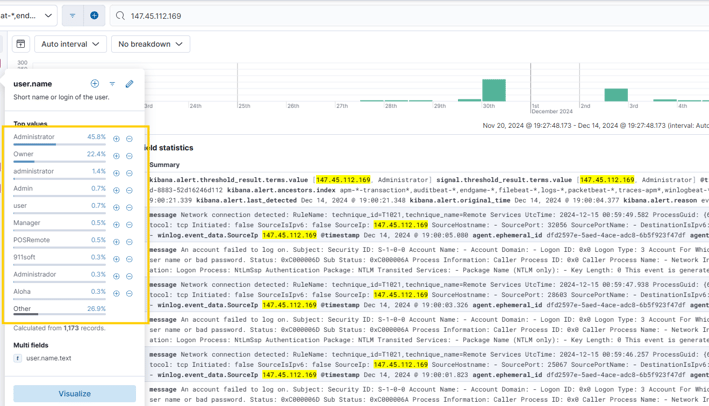Click the small histogram bar on the 3rd
Screen dimensions: 709x406
tap(665, 100)
